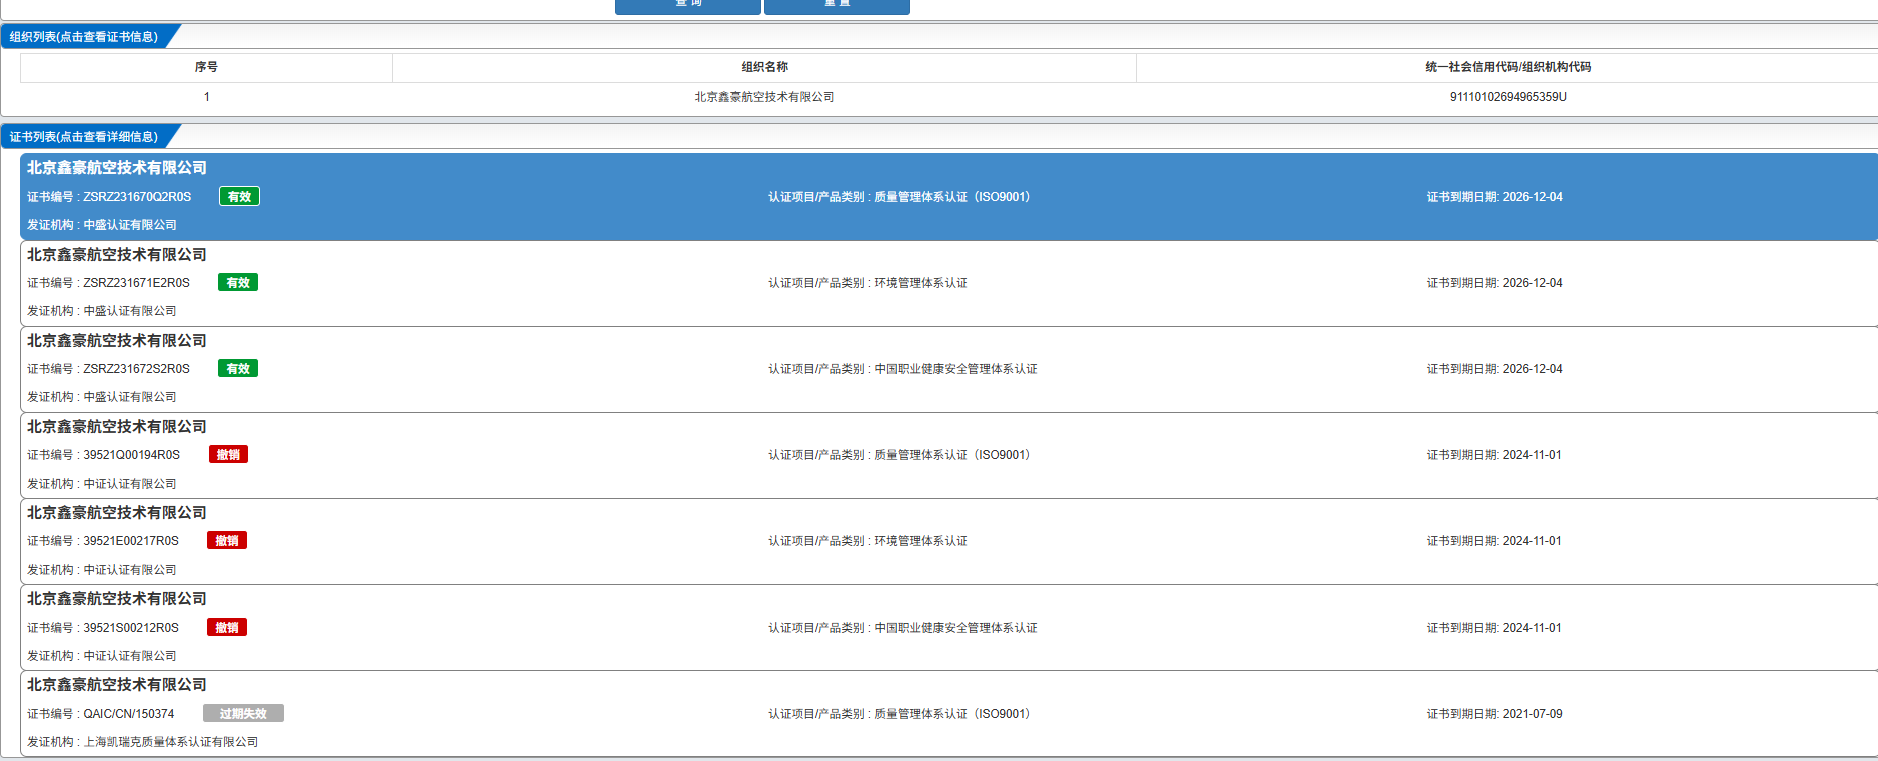The height and width of the screenshot is (761, 1878).
Task: Click the '组织名称' column header
Action: click(764, 67)
